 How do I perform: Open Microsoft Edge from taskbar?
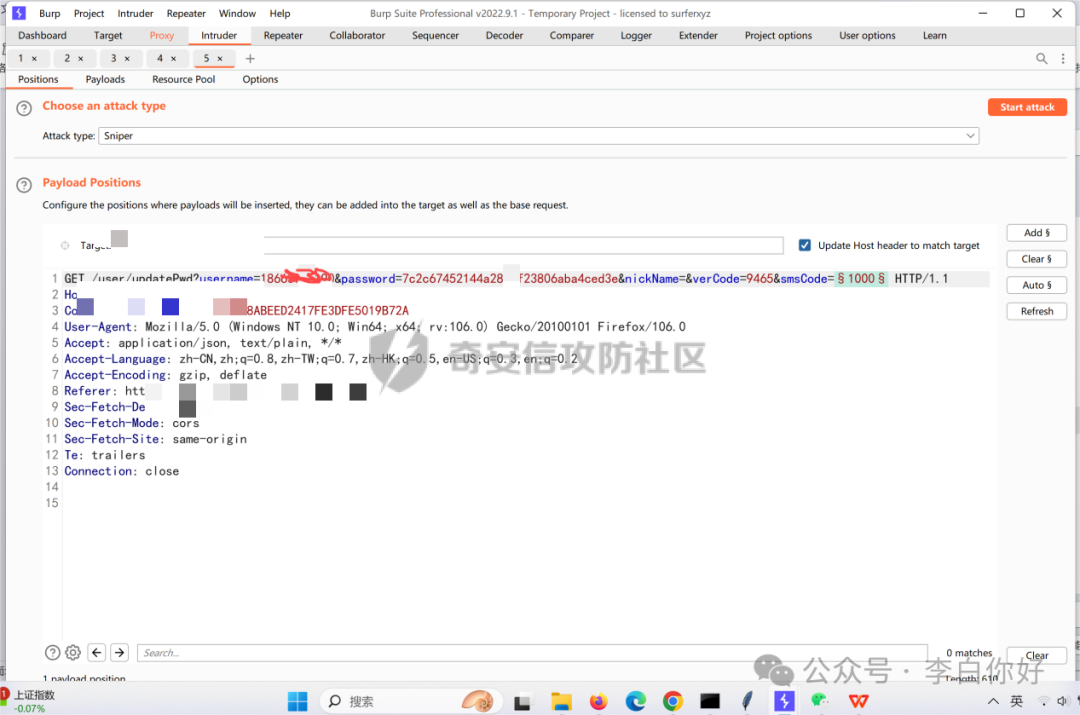pos(636,701)
